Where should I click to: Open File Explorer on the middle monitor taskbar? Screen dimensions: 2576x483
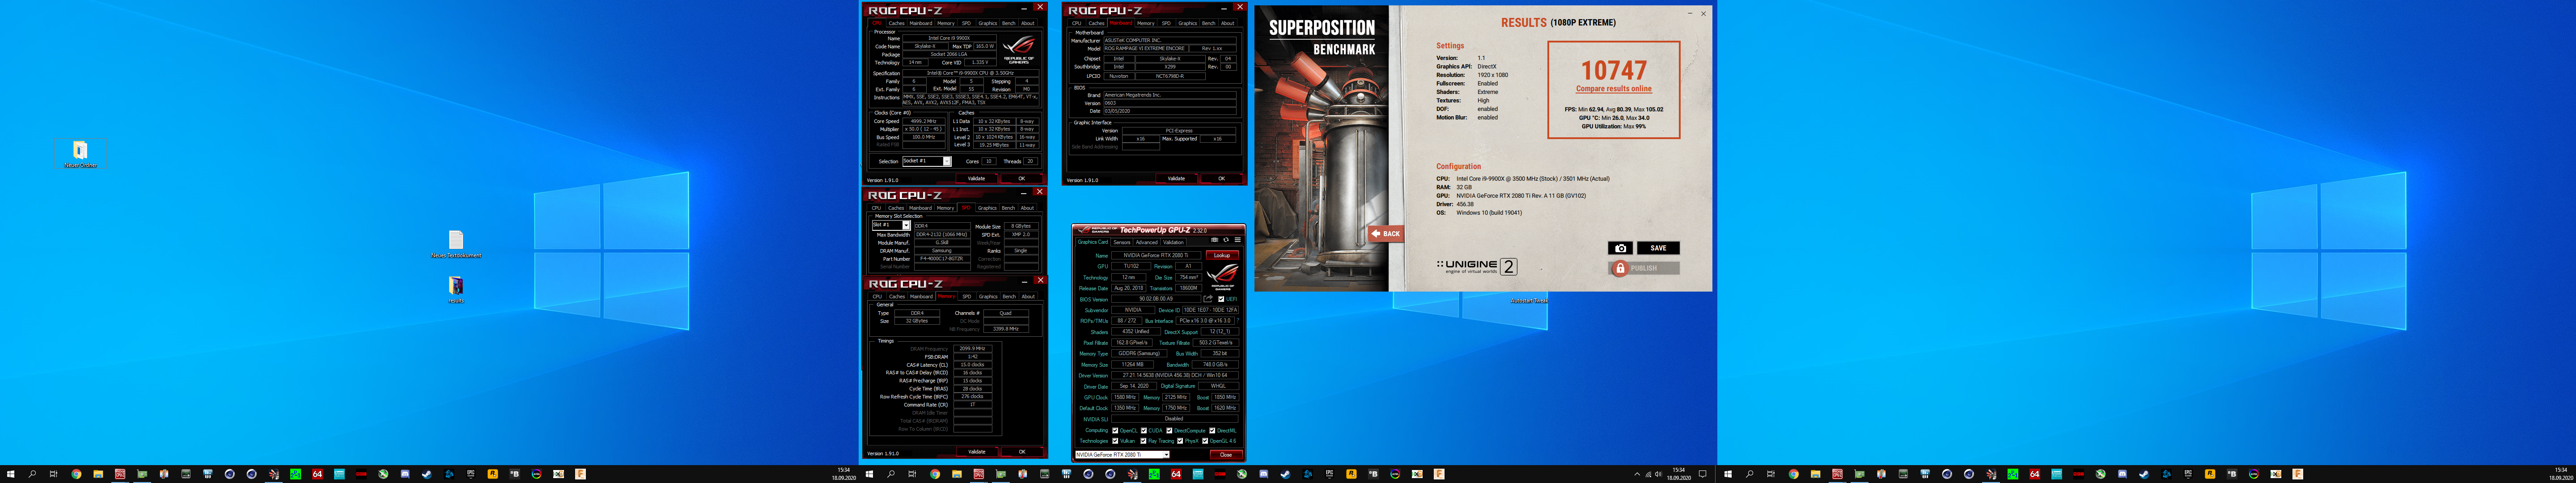tap(957, 474)
